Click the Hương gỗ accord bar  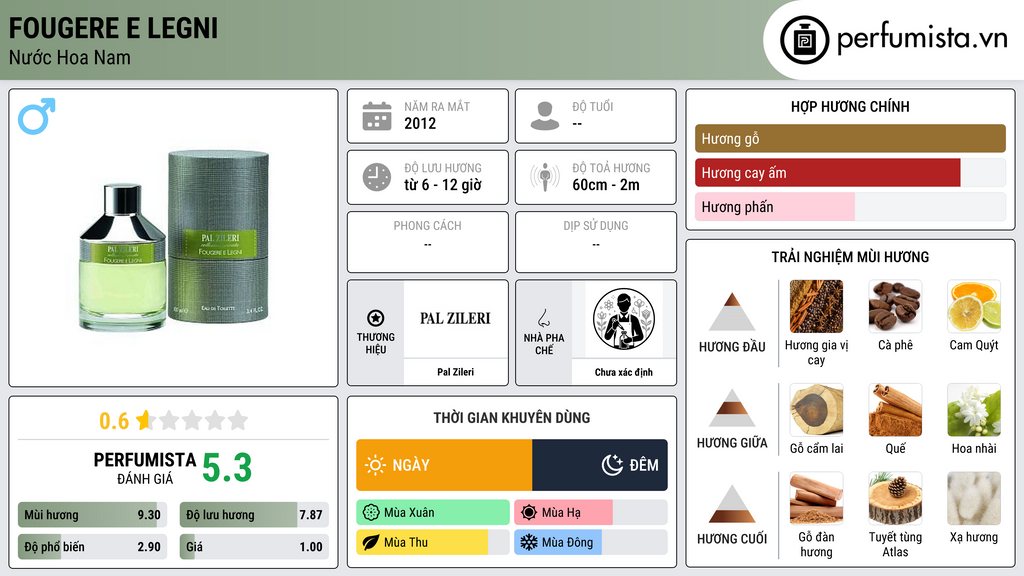point(850,138)
